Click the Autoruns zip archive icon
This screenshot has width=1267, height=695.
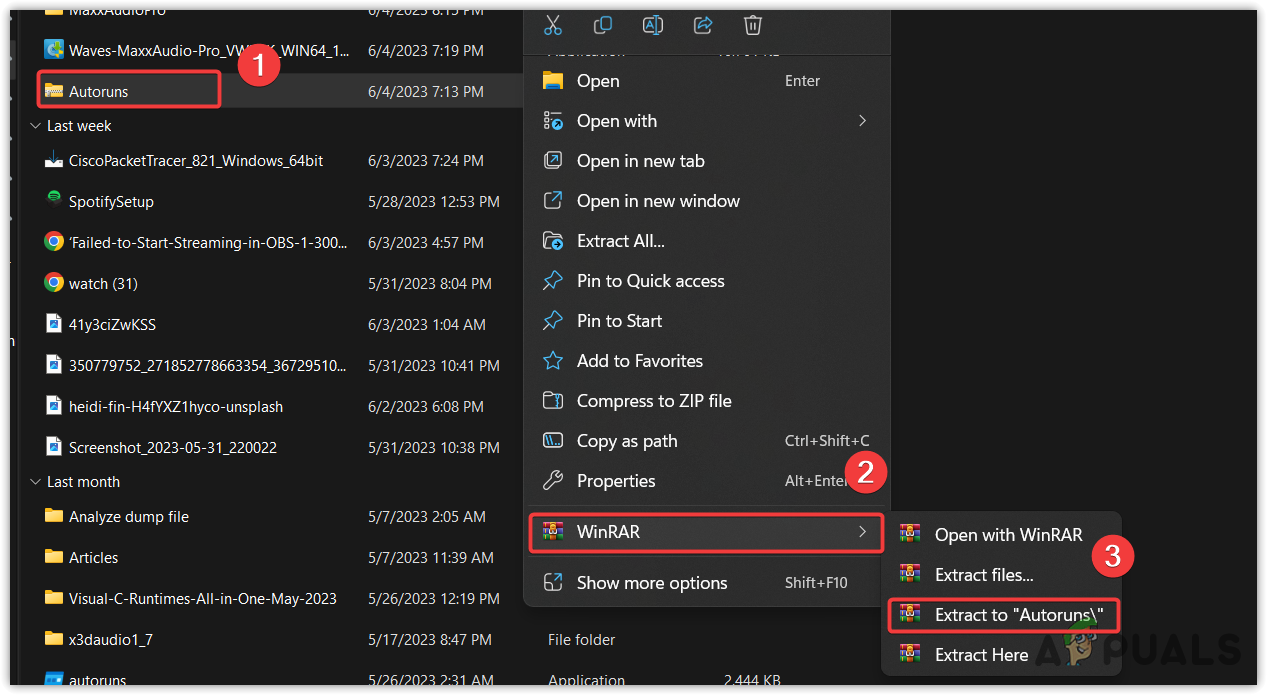(54, 91)
